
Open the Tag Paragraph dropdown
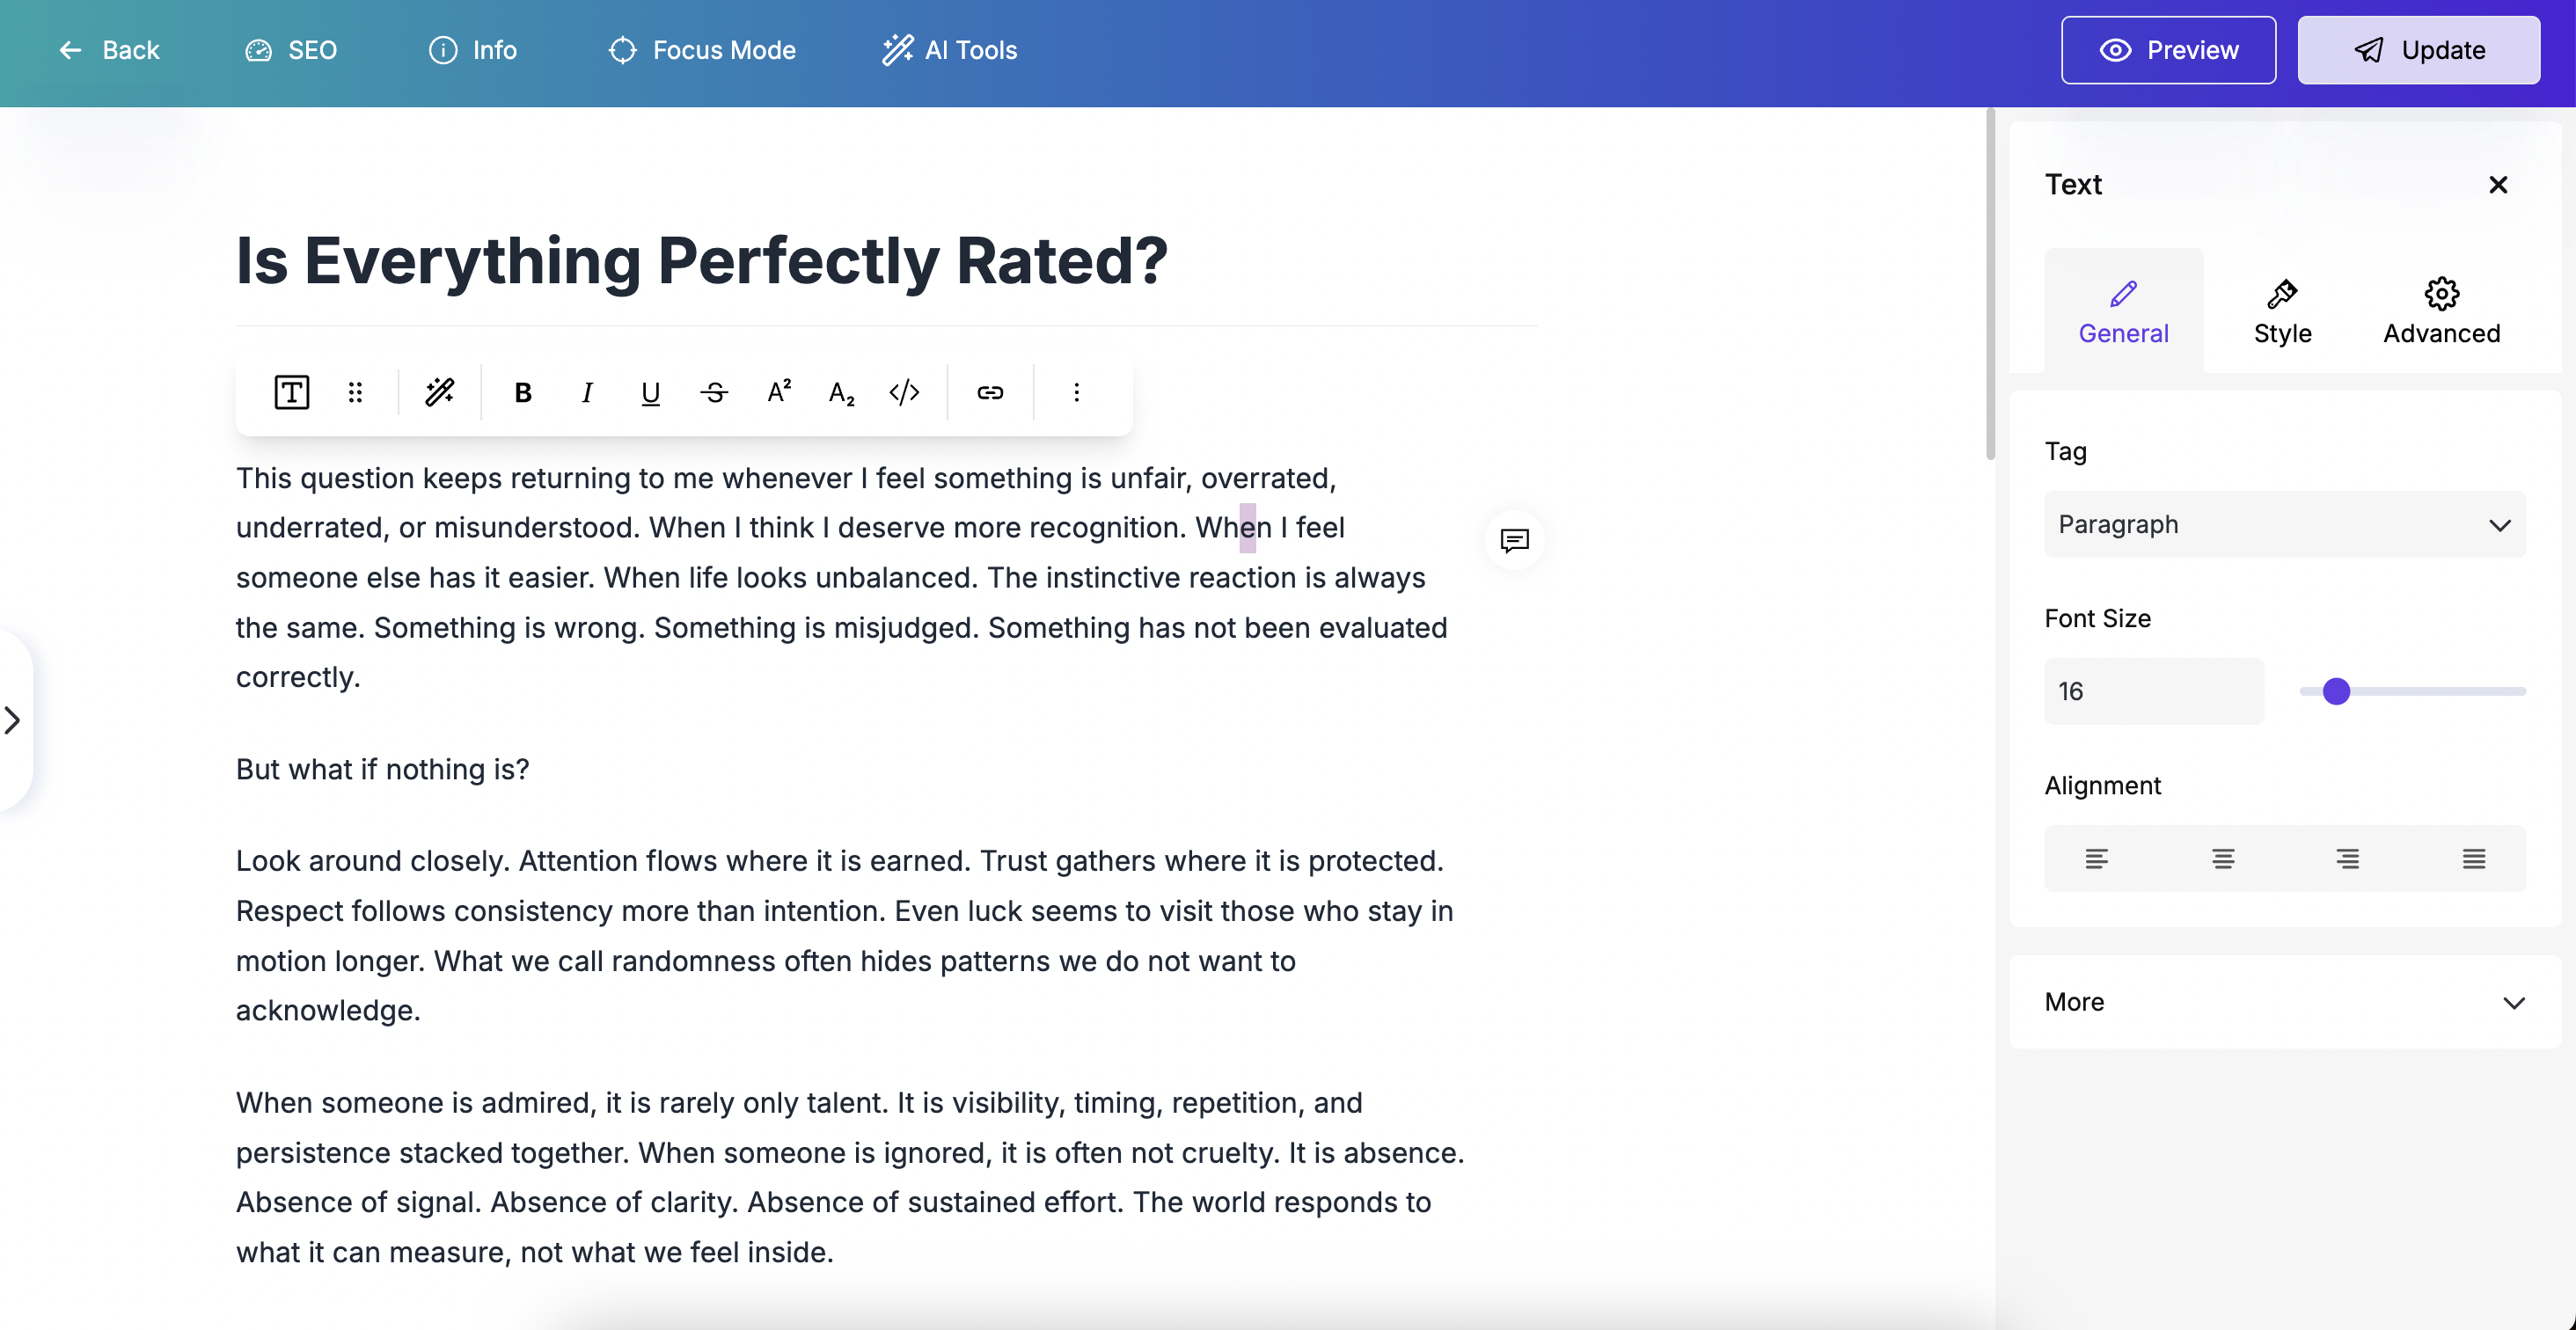2284,525
